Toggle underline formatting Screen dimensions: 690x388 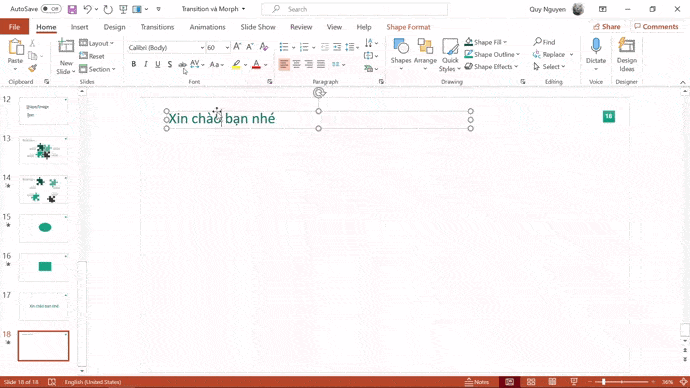click(158, 65)
